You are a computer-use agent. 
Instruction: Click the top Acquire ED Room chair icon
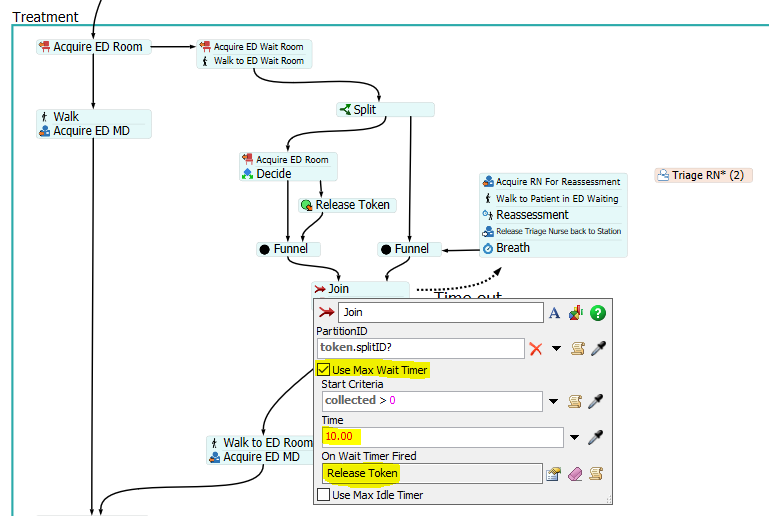(x=45, y=47)
